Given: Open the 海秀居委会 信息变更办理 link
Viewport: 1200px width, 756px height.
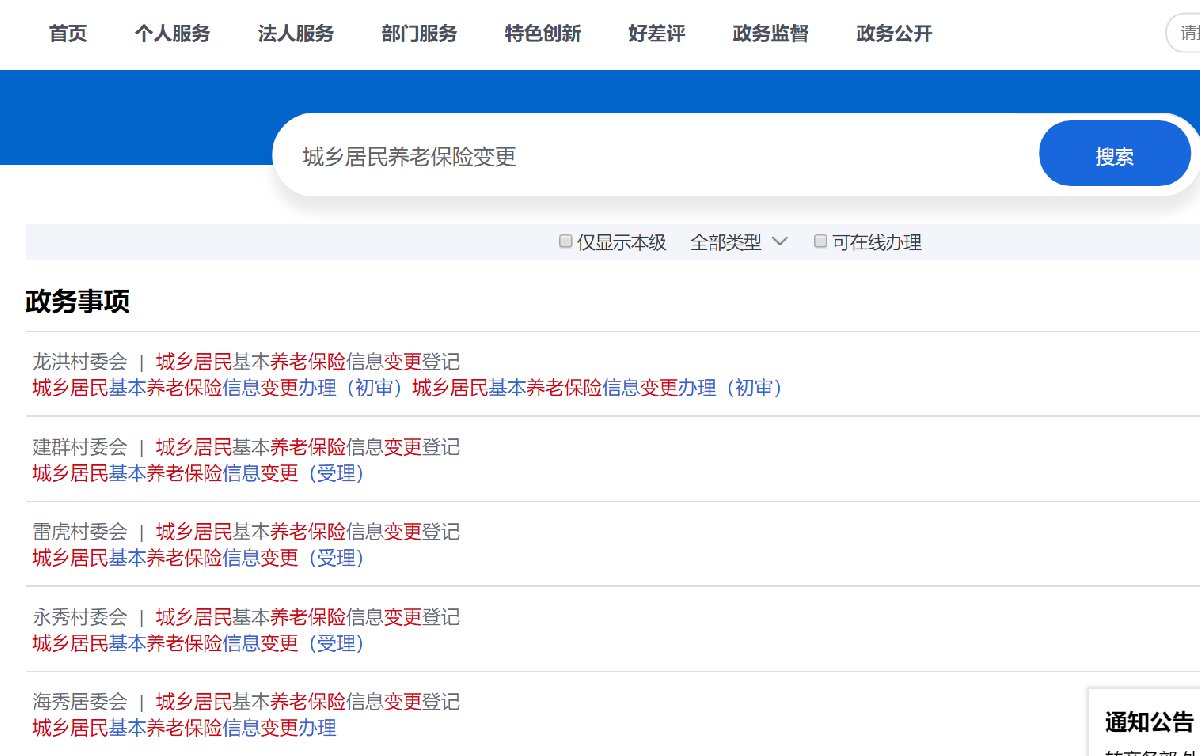Looking at the screenshot, I should (184, 728).
